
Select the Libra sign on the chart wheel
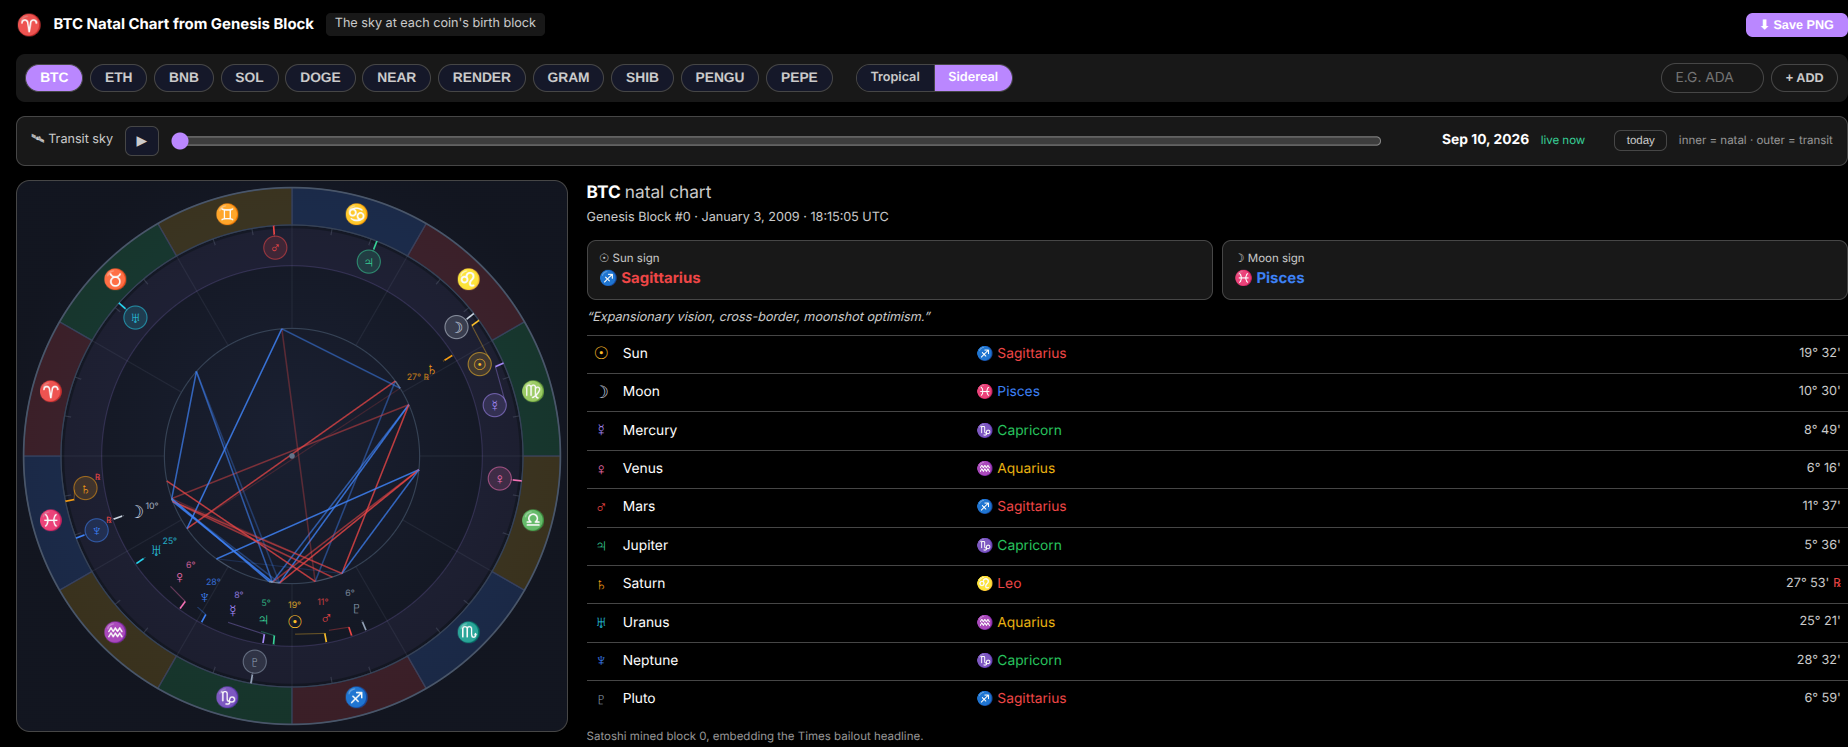(x=533, y=519)
